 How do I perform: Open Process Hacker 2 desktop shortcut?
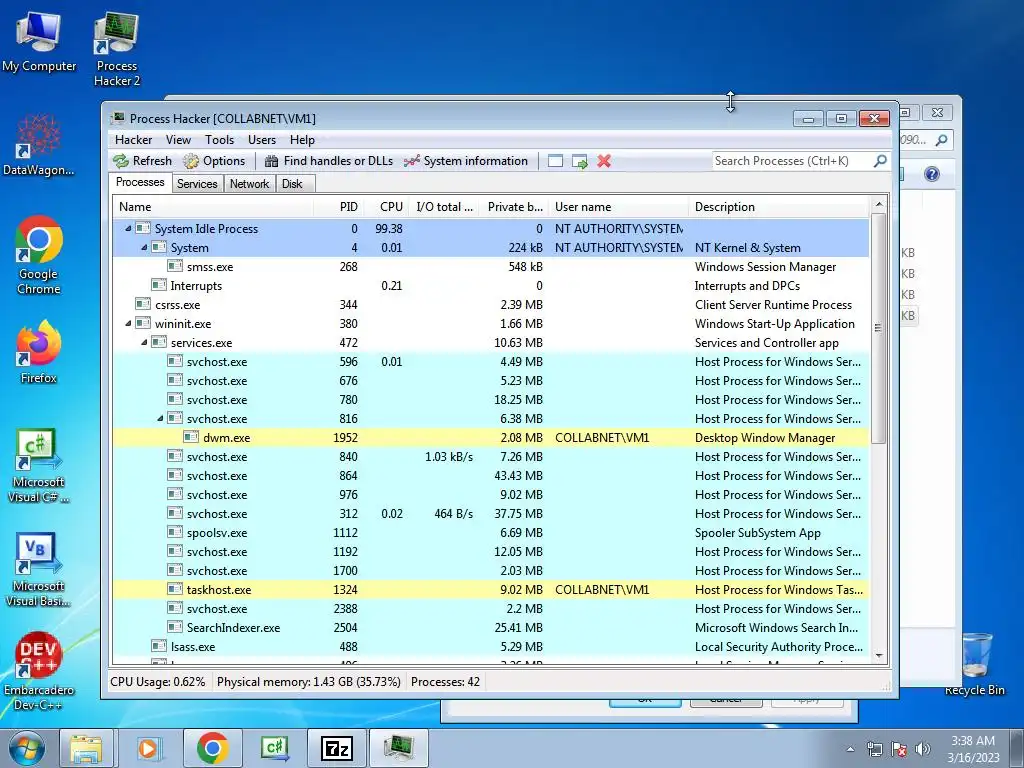[x=117, y=49]
